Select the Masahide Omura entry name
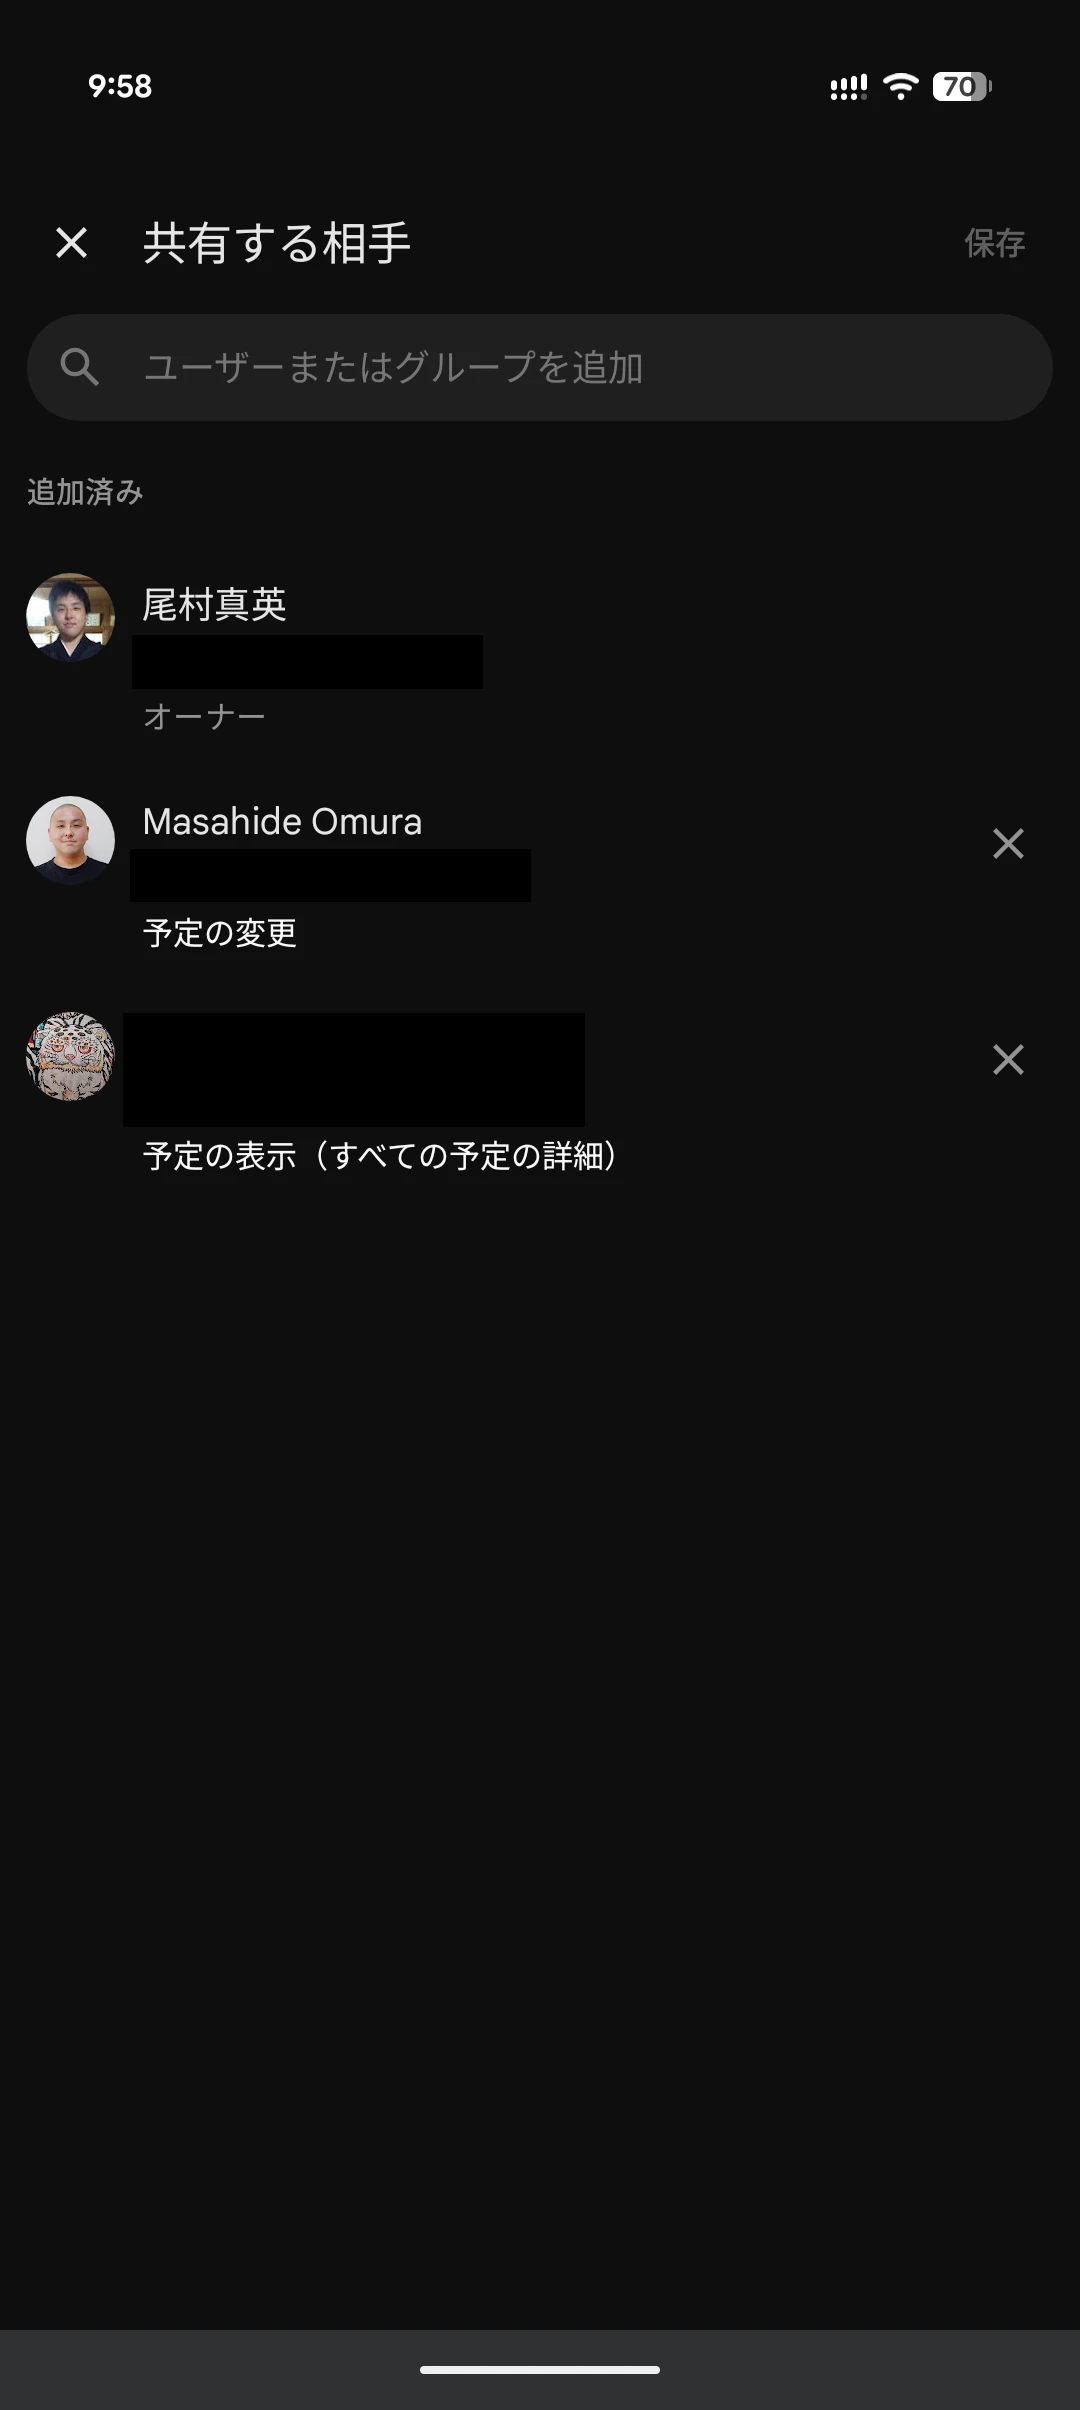The image size is (1080, 2410). (x=282, y=821)
